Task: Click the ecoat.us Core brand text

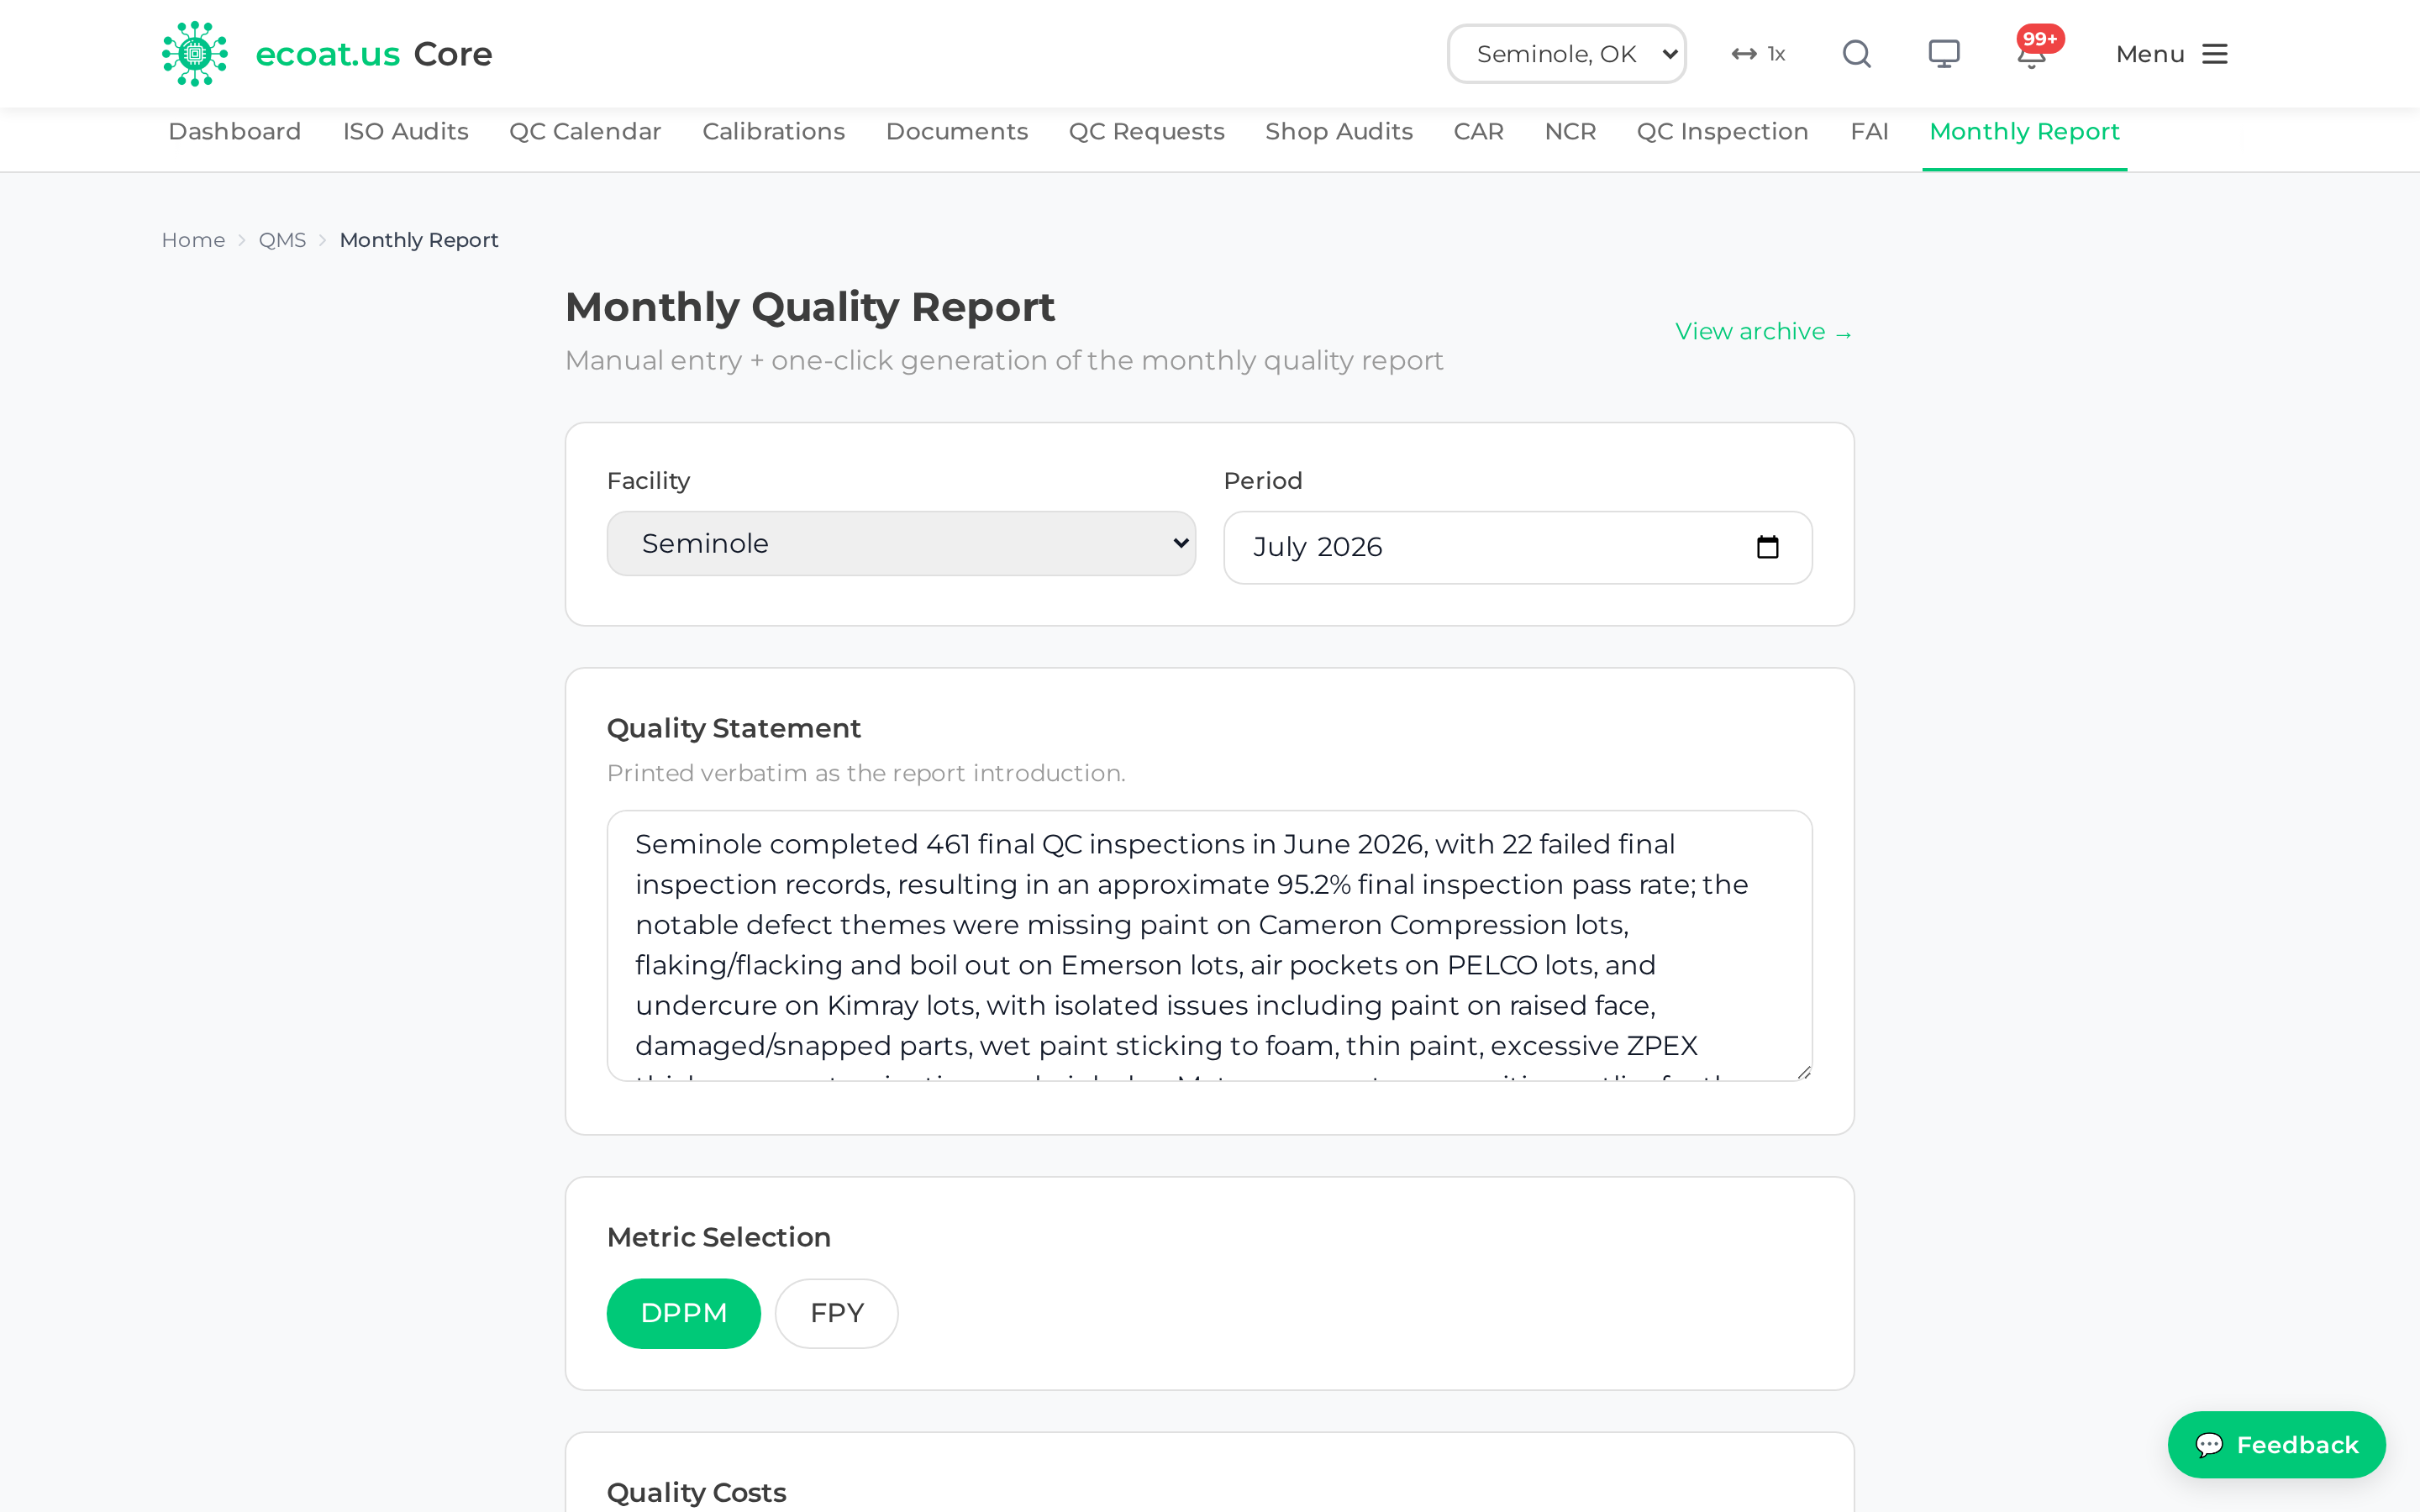Action: [373, 54]
